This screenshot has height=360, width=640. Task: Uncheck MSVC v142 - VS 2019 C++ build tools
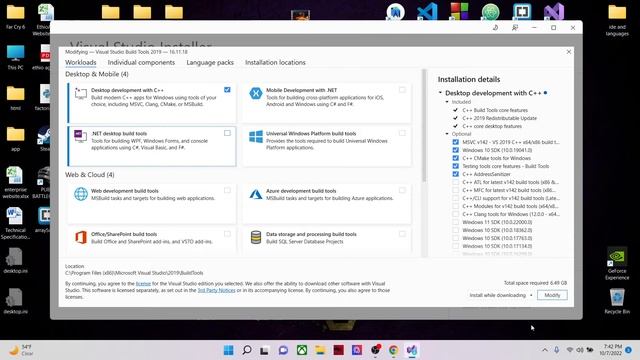click(456, 142)
